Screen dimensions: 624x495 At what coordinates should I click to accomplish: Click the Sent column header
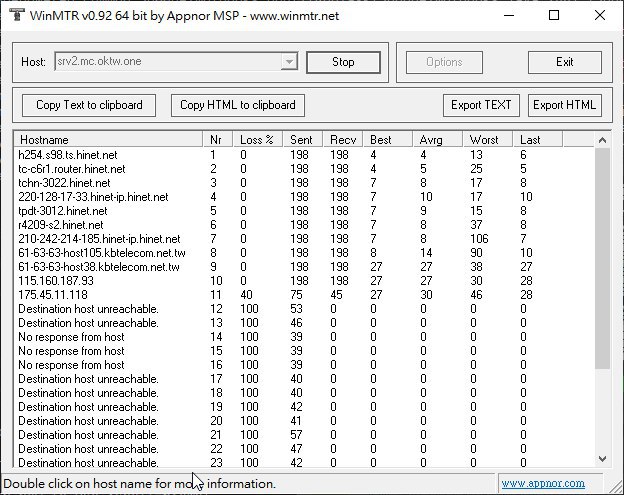click(x=303, y=140)
